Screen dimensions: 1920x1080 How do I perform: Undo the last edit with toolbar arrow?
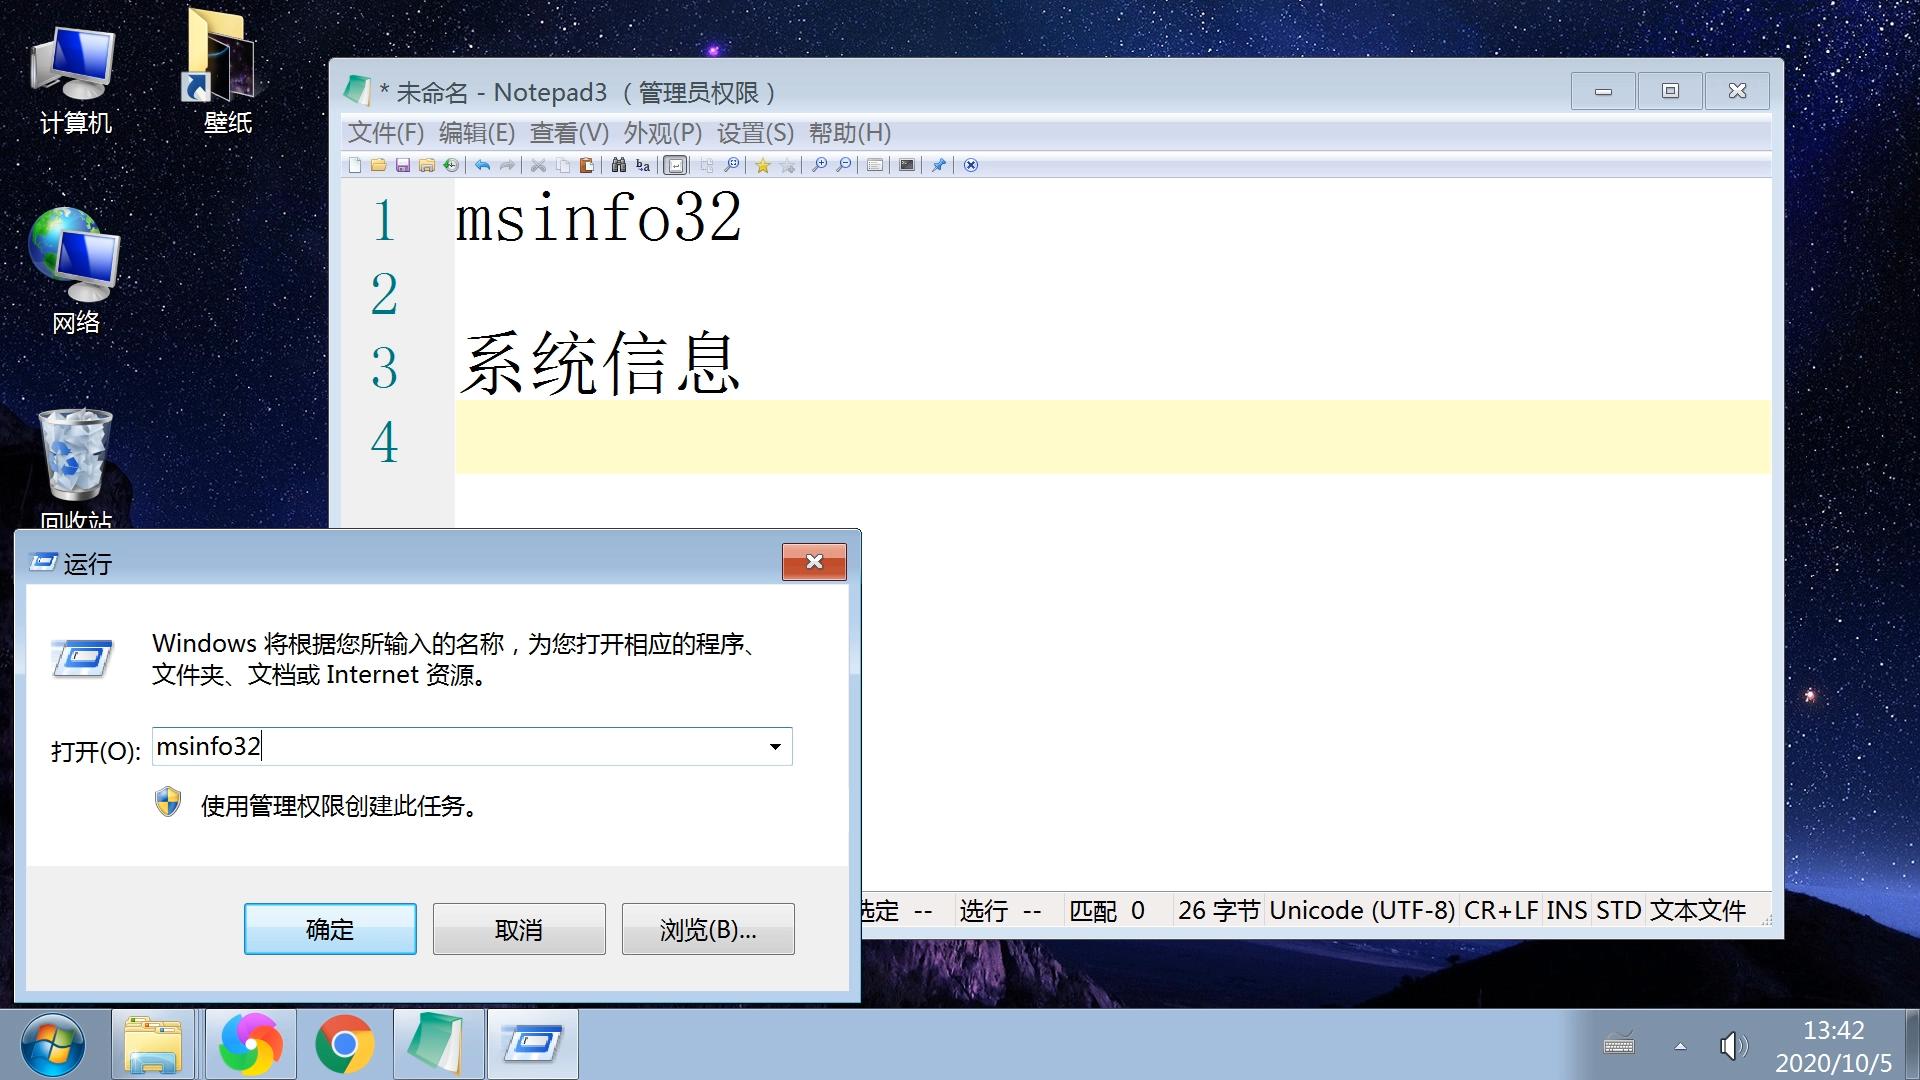coord(482,165)
